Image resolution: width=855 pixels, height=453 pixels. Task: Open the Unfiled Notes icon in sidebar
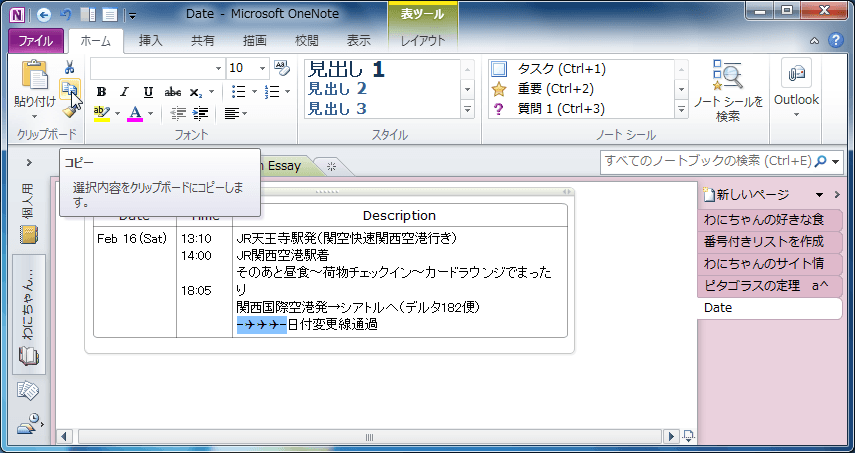click(x=28, y=390)
